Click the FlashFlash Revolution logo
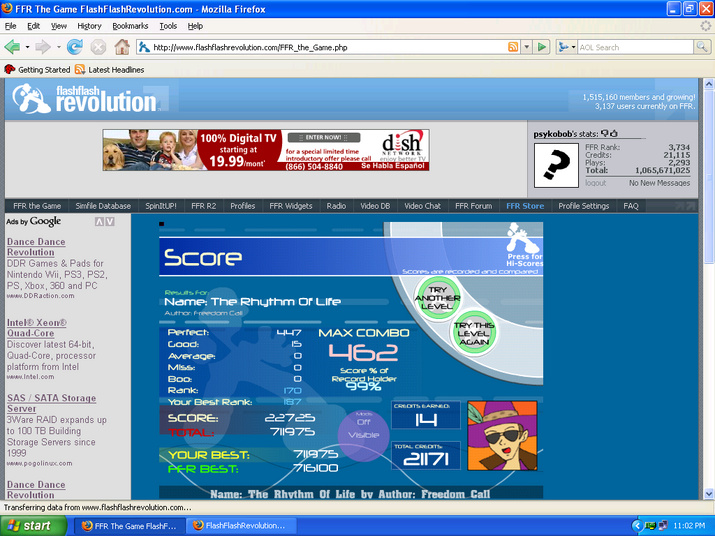Image resolution: width=715 pixels, height=536 pixels. point(86,98)
